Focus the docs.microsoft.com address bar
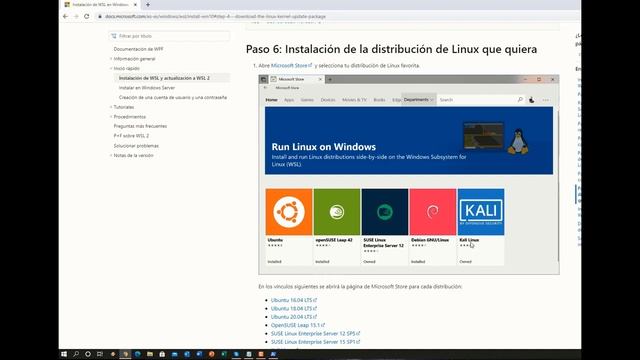The height and width of the screenshot is (360, 640). click(x=216, y=16)
